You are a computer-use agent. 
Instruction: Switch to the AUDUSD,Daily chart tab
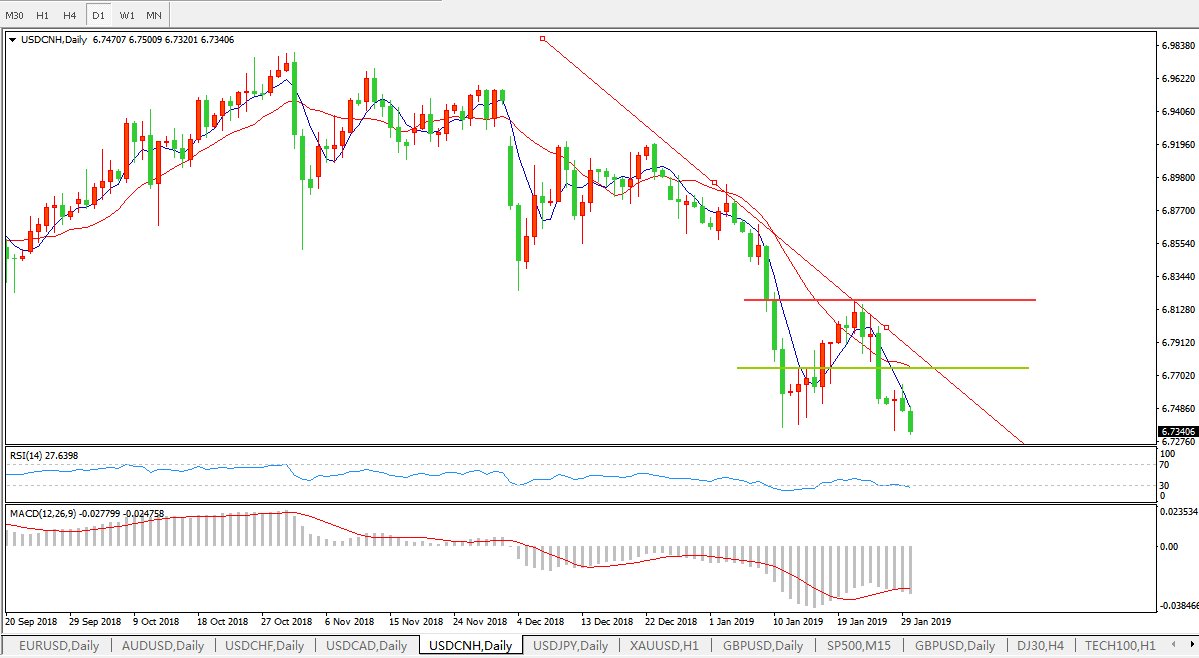pos(162,645)
